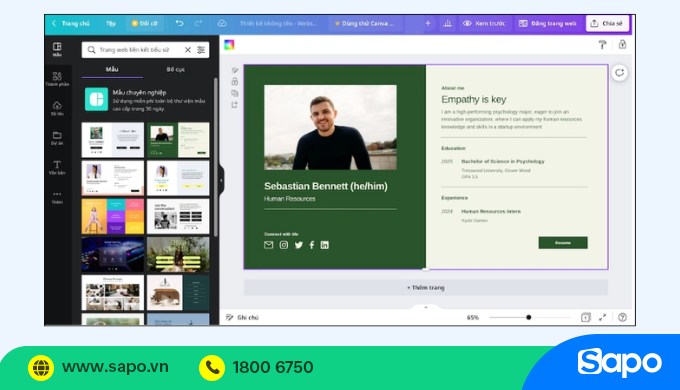Open Ghi chú notes at bottom
The width and height of the screenshot is (680, 390).
[x=242, y=318]
